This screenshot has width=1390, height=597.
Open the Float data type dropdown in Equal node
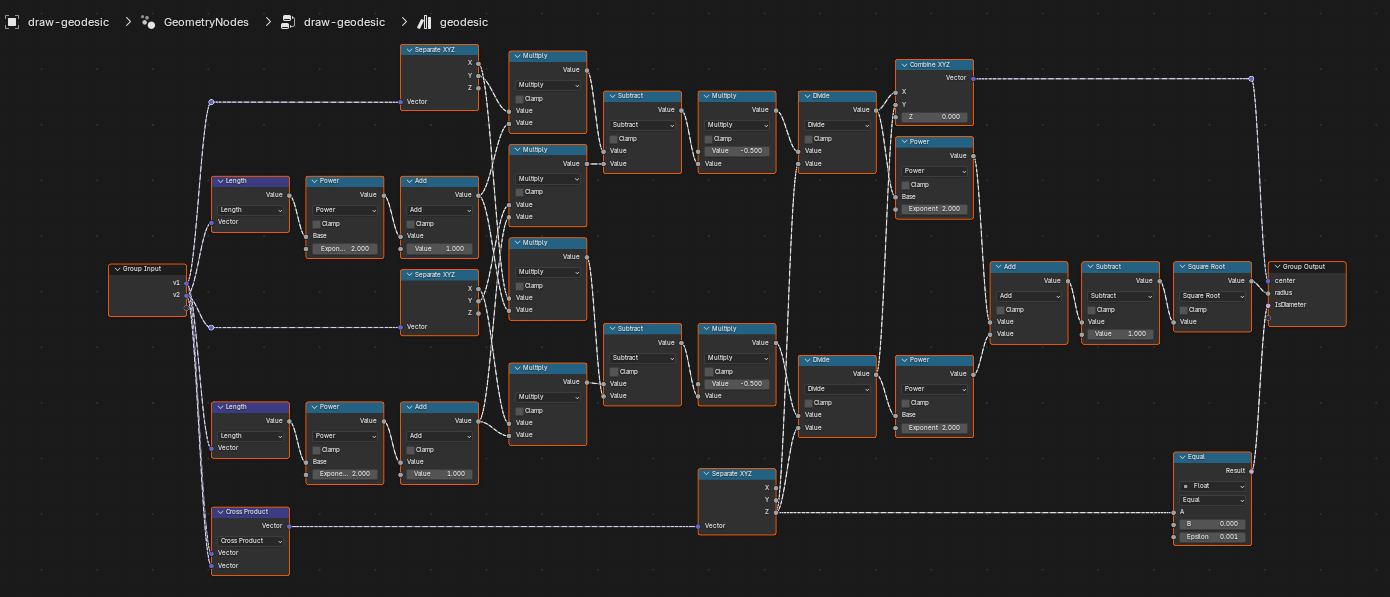pyautogui.click(x=1212, y=486)
